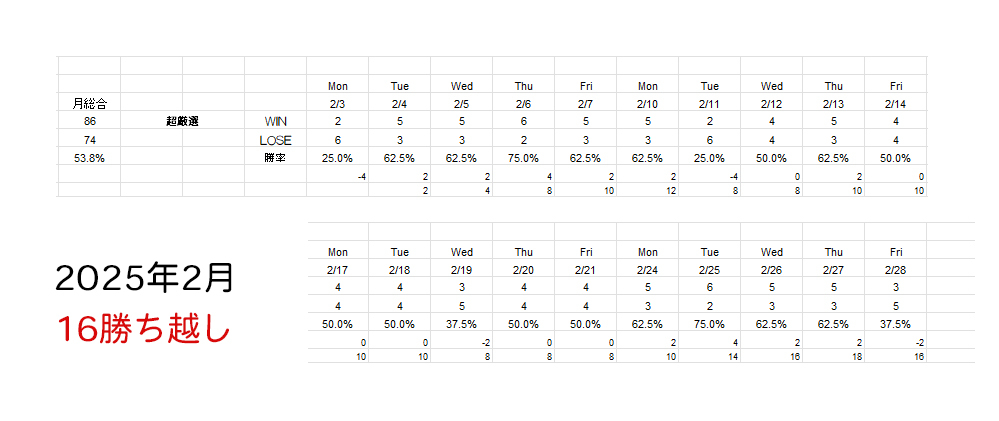
Task: Select the 勝率 row label cell
Action: [275, 158]
